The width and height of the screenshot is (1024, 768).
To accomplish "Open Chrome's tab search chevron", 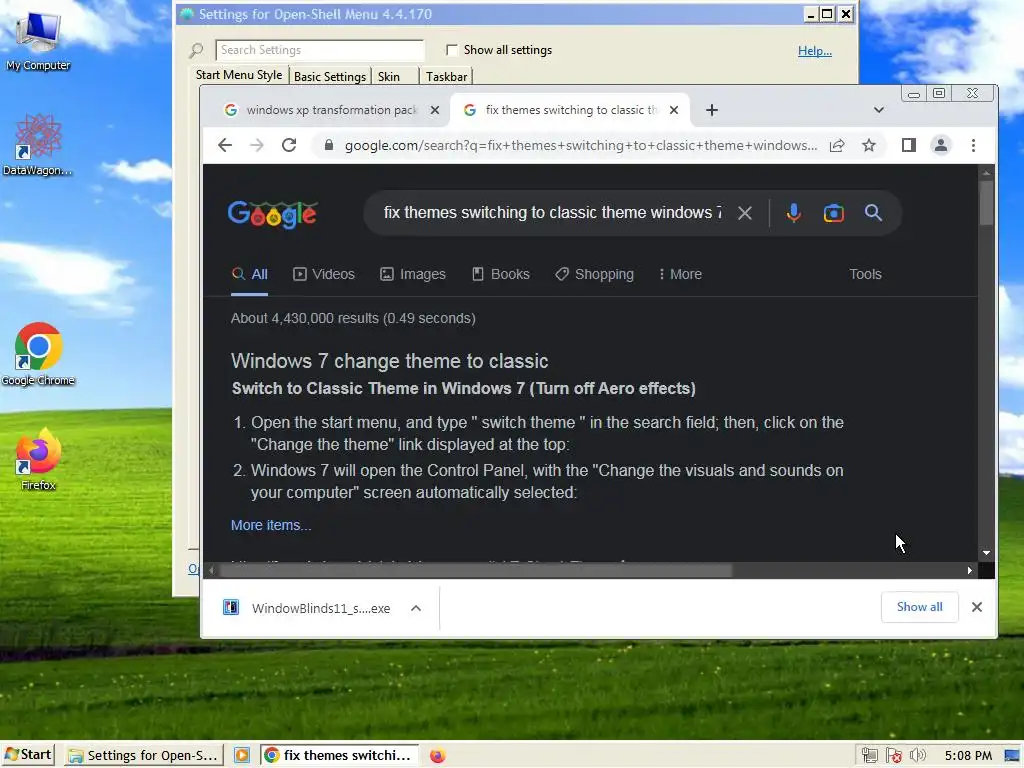I will coord(878,110).
